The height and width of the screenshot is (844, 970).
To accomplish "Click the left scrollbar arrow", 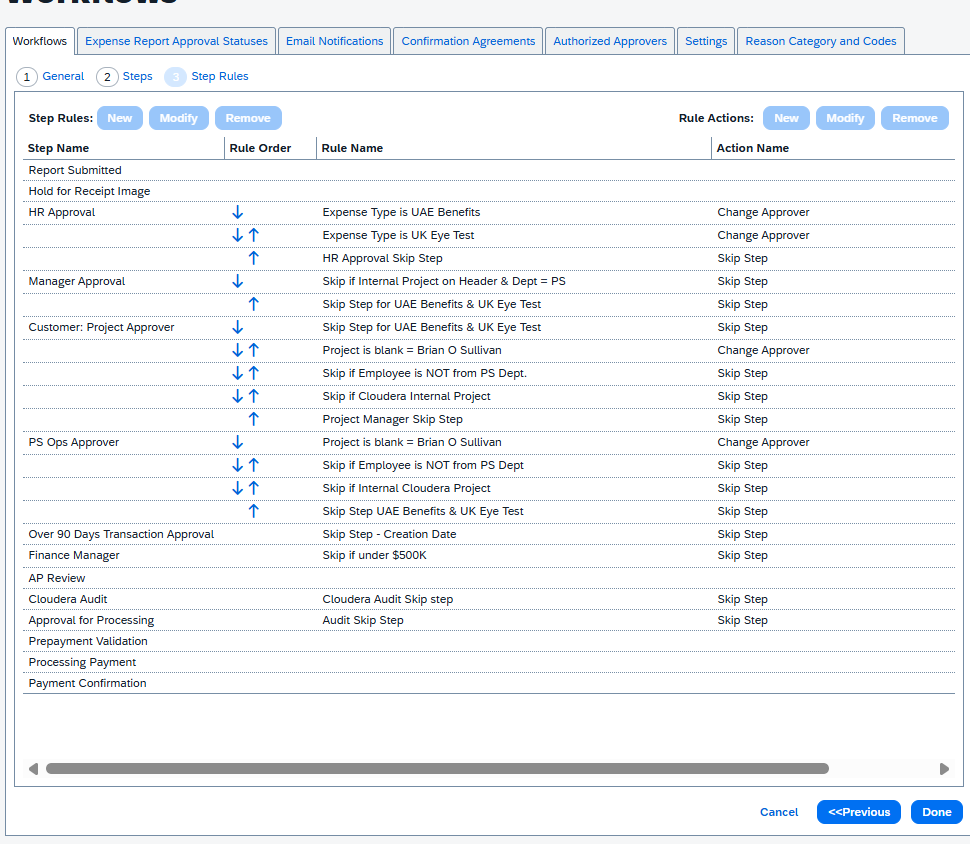I will pos(33,769).
